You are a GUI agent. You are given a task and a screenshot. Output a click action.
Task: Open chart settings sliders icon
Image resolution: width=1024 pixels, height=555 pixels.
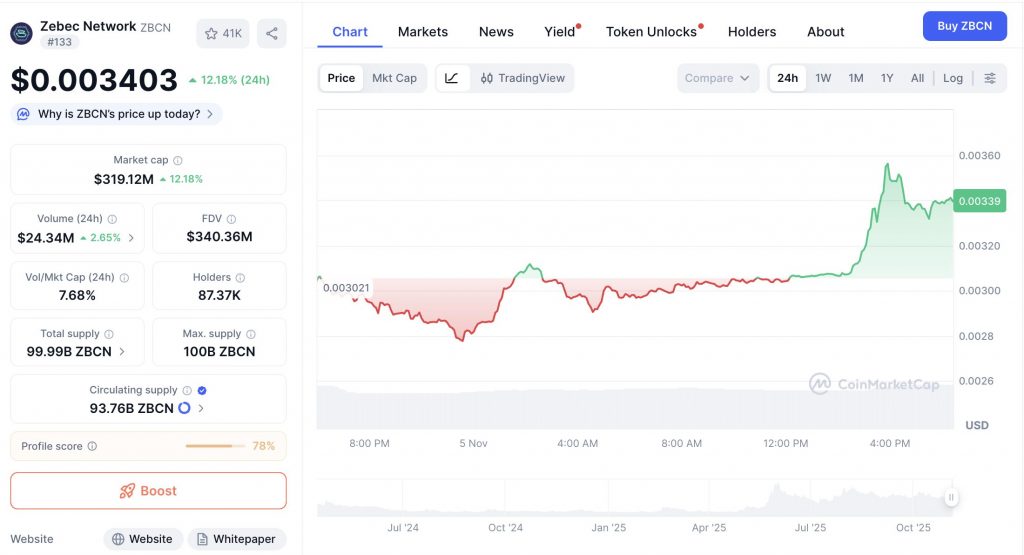coord(990,78)
